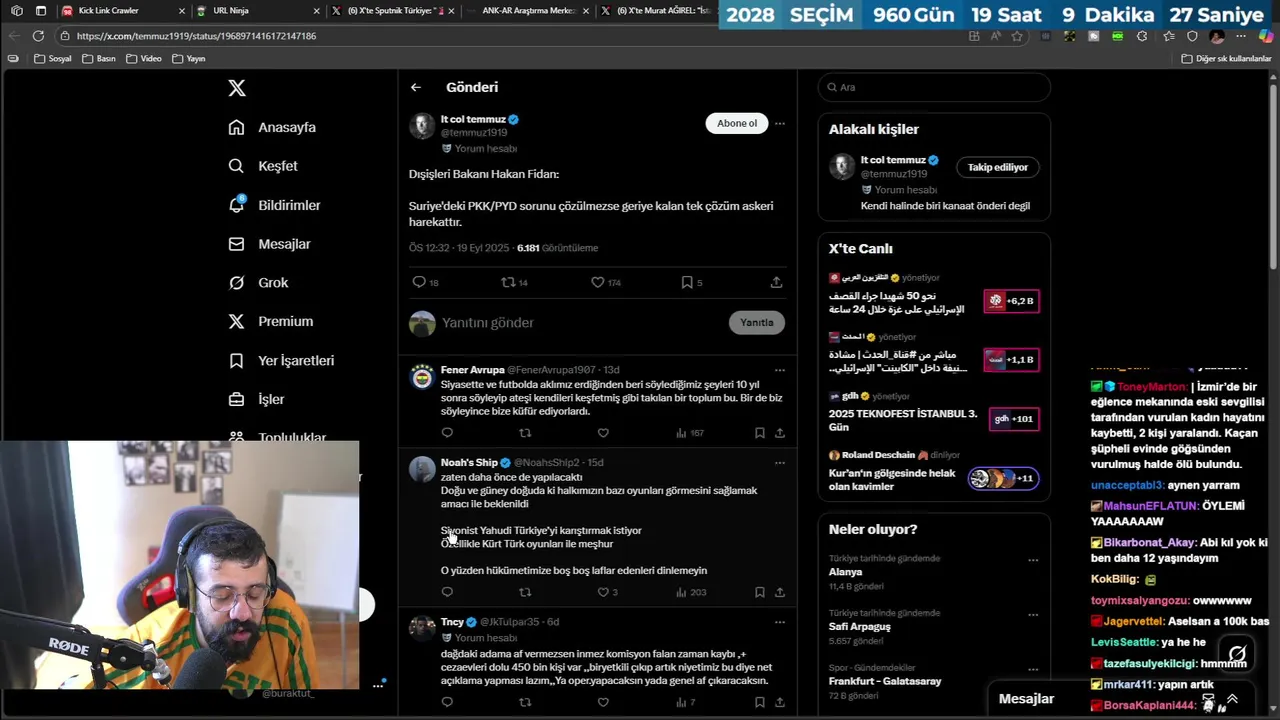This screenshot has width=1280, height=720.
Task: Switch to the URL Ninja tab
Action: coord(255,10)
